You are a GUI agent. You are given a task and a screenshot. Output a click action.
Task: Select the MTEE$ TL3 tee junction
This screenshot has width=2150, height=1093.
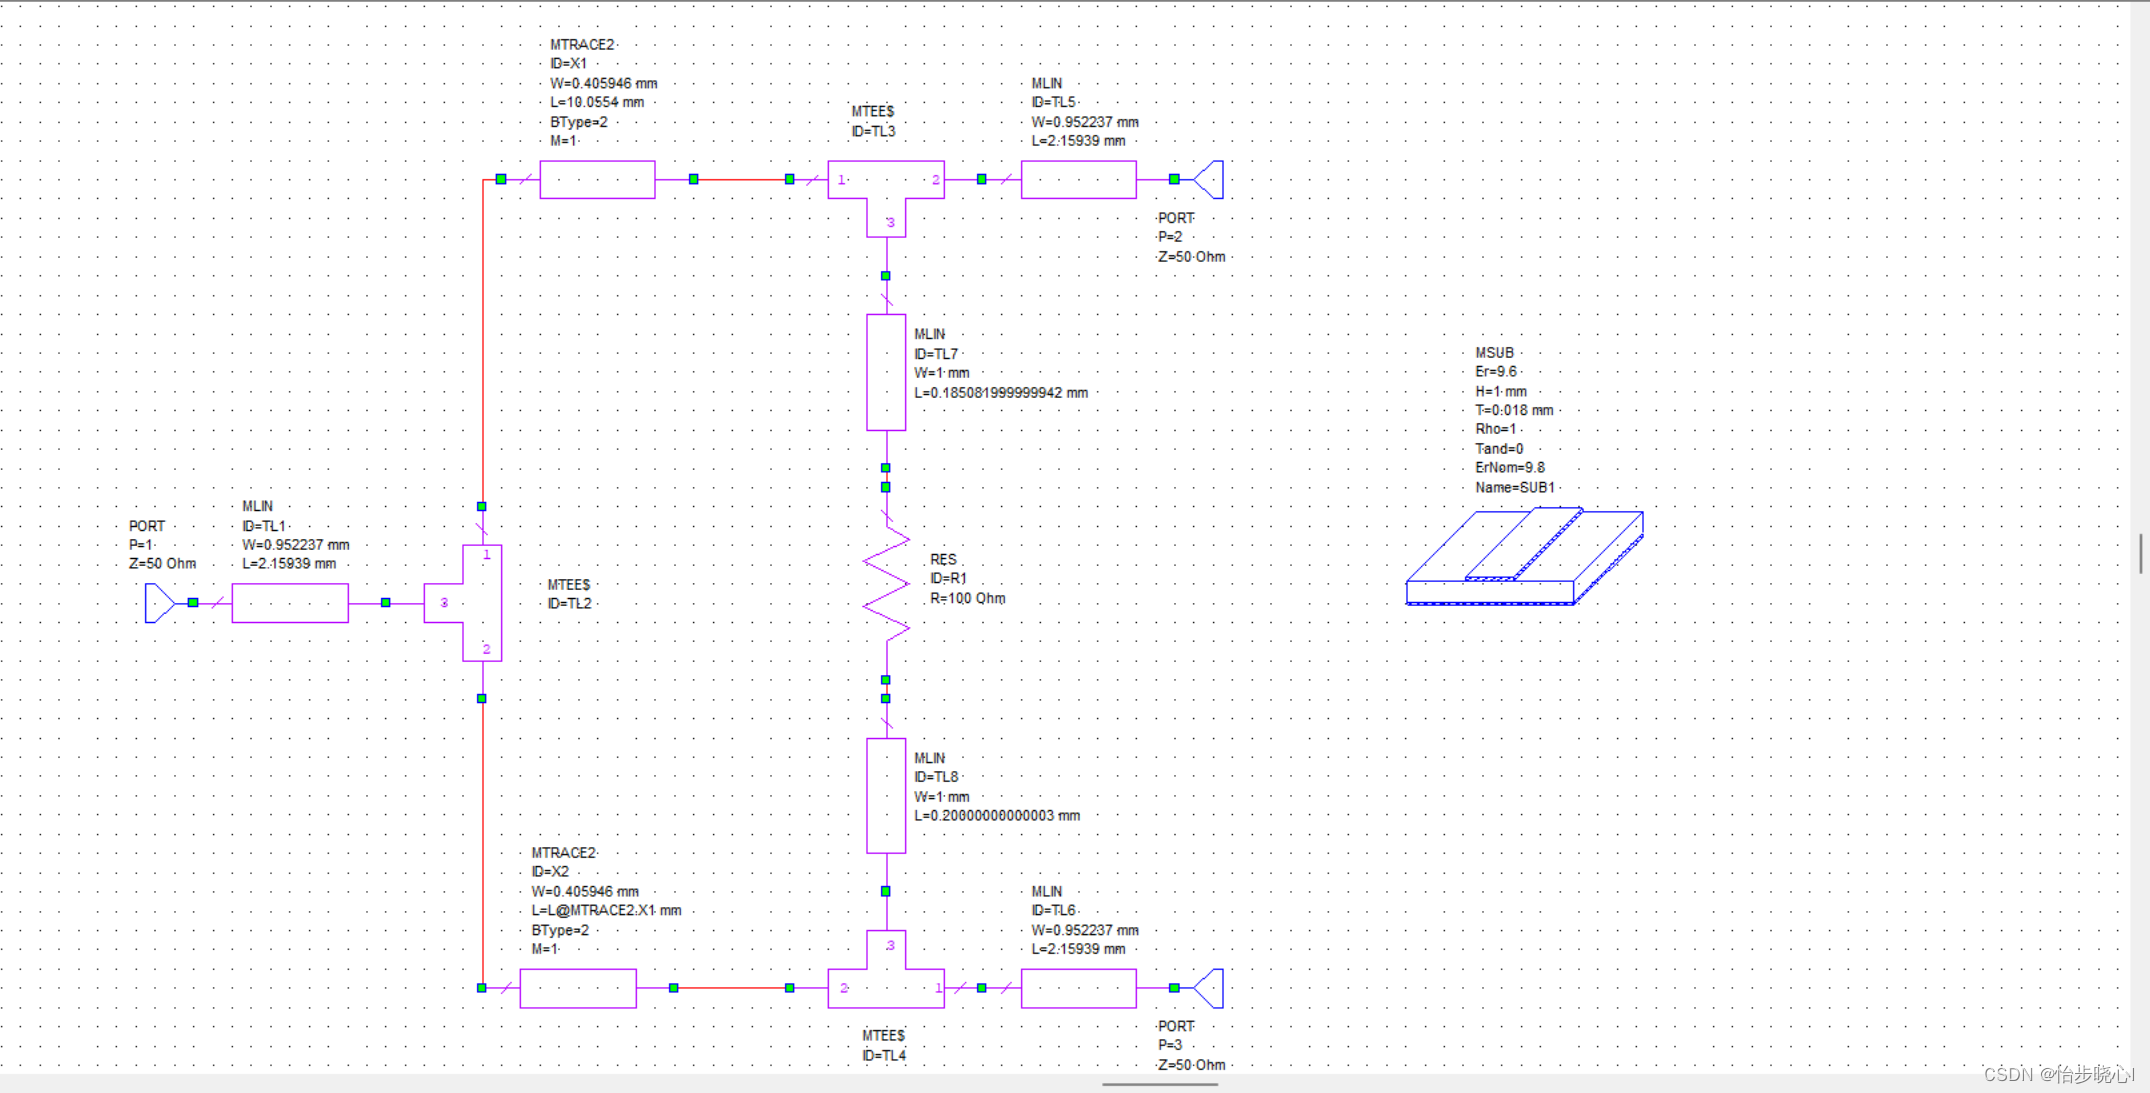point(886,198)
